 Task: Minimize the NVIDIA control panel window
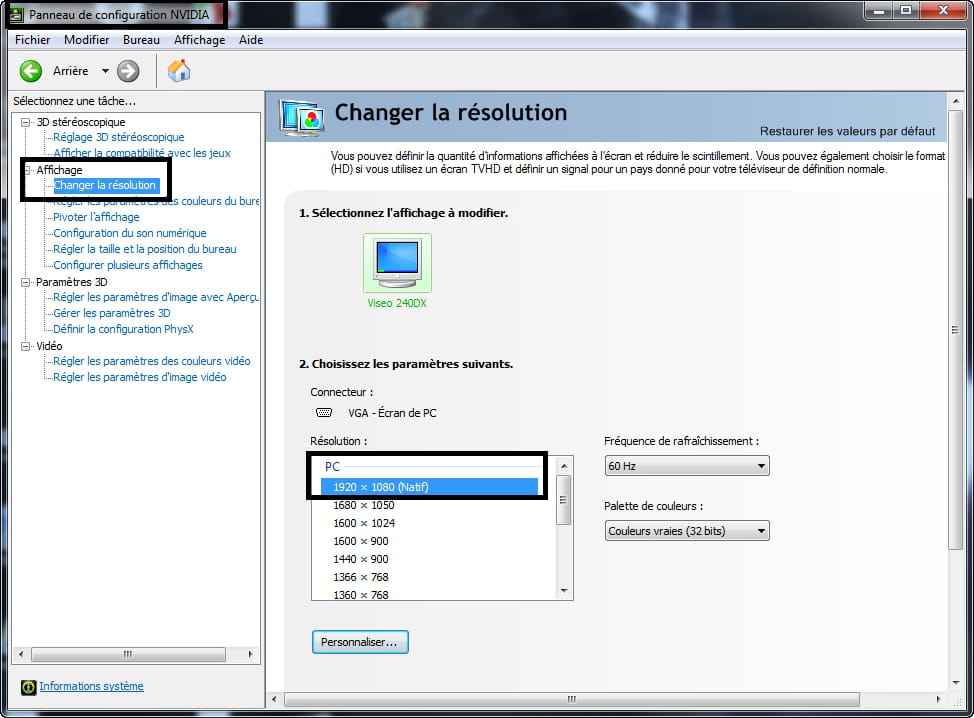pyautogui.click(x=879, y=11)
